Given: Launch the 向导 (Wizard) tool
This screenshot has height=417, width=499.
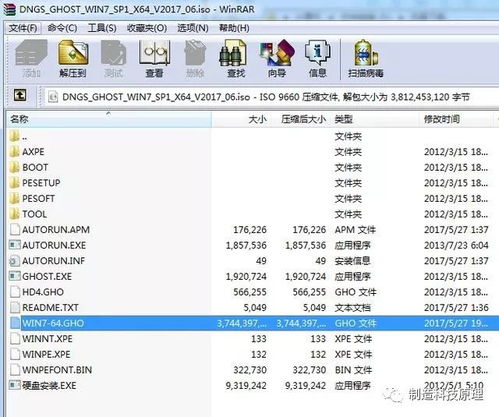Looking at the screenshot, I should (x=277, y=58).
